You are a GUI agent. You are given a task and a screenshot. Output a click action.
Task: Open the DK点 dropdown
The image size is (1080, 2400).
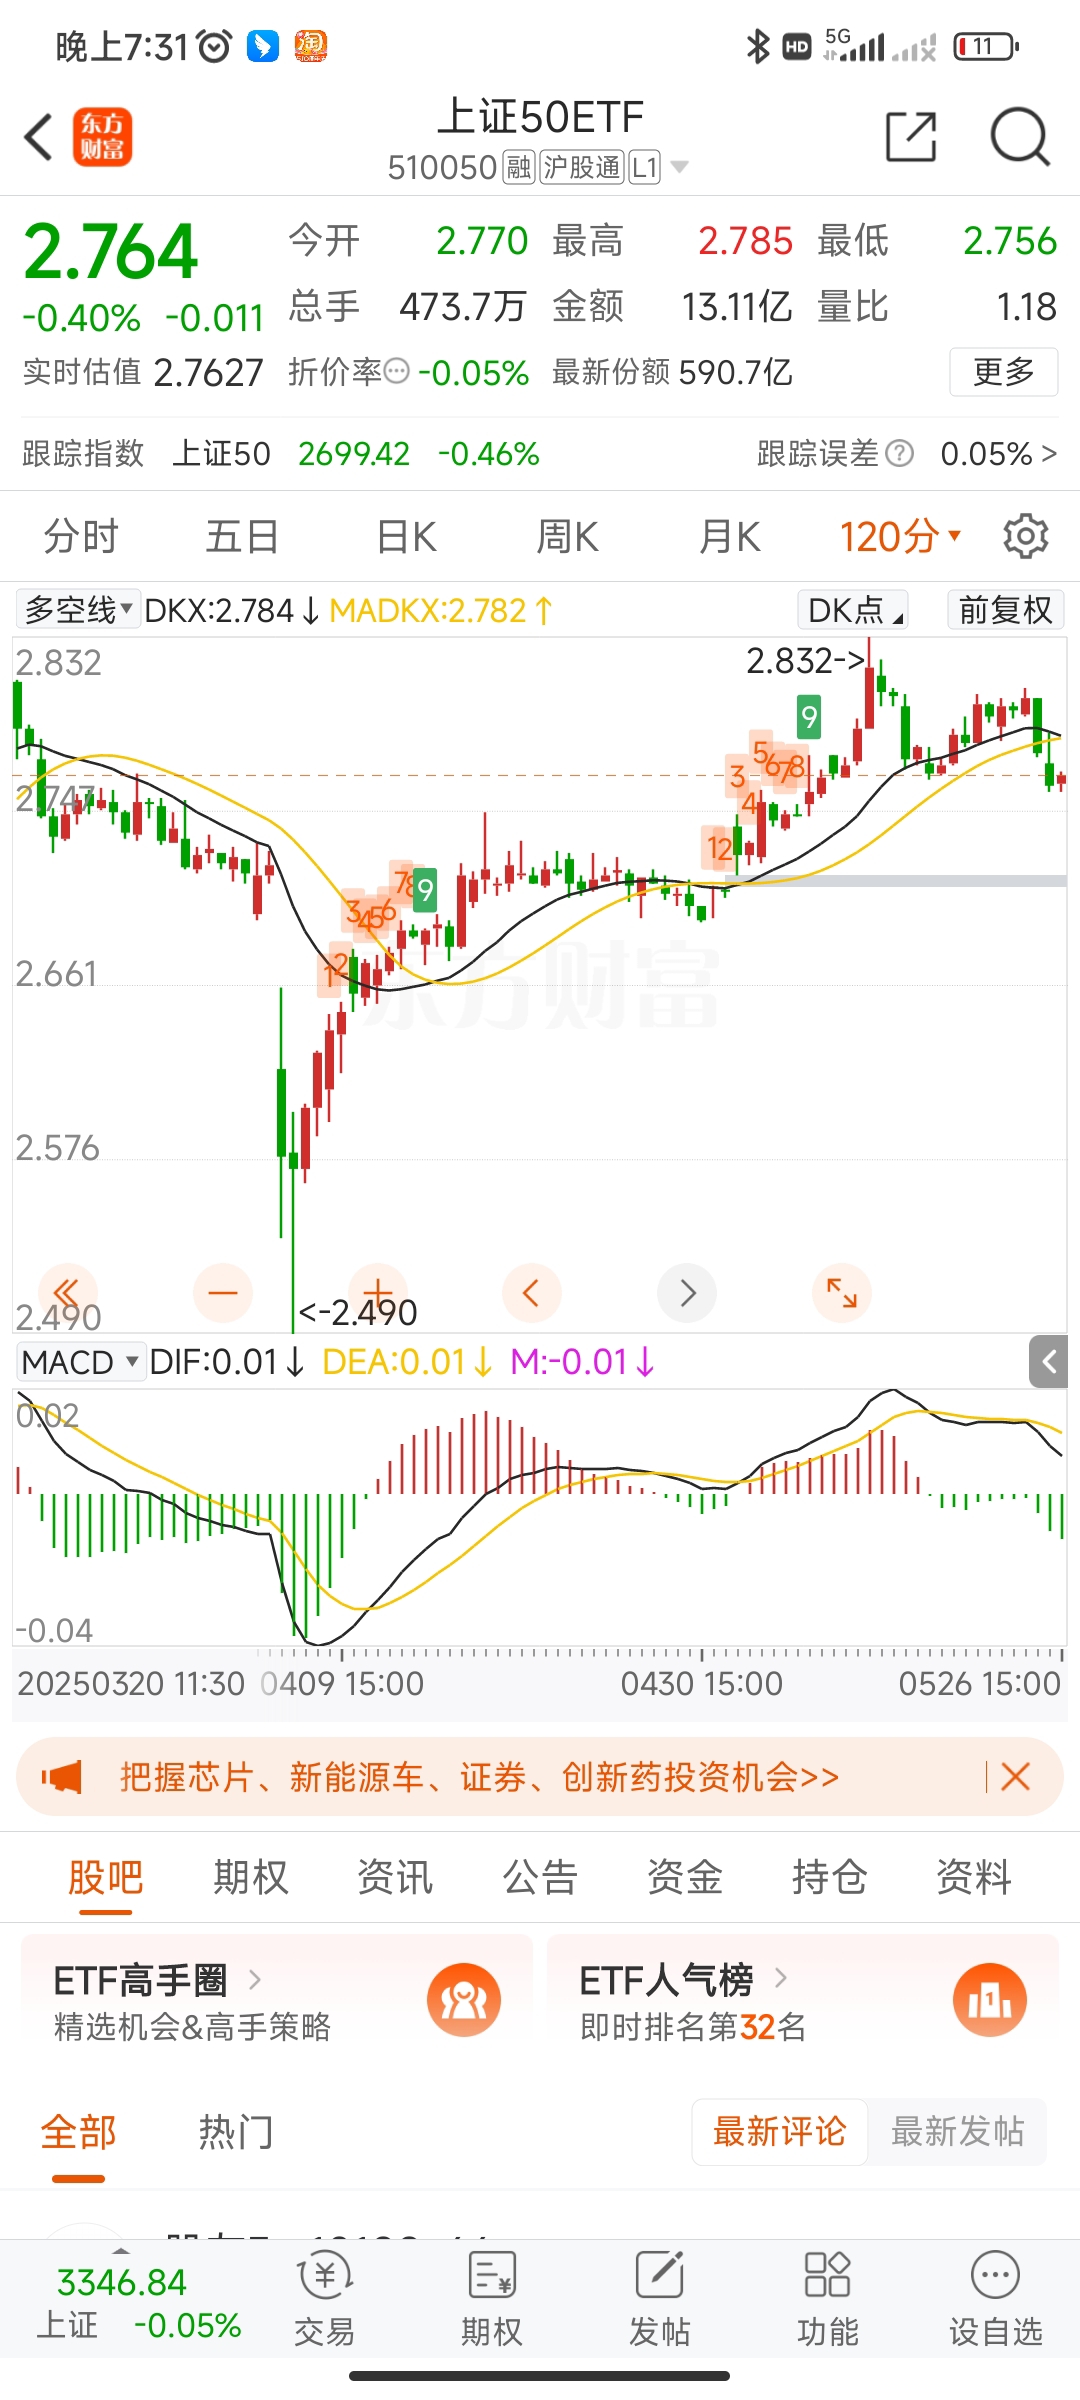(x=853, y=610)
